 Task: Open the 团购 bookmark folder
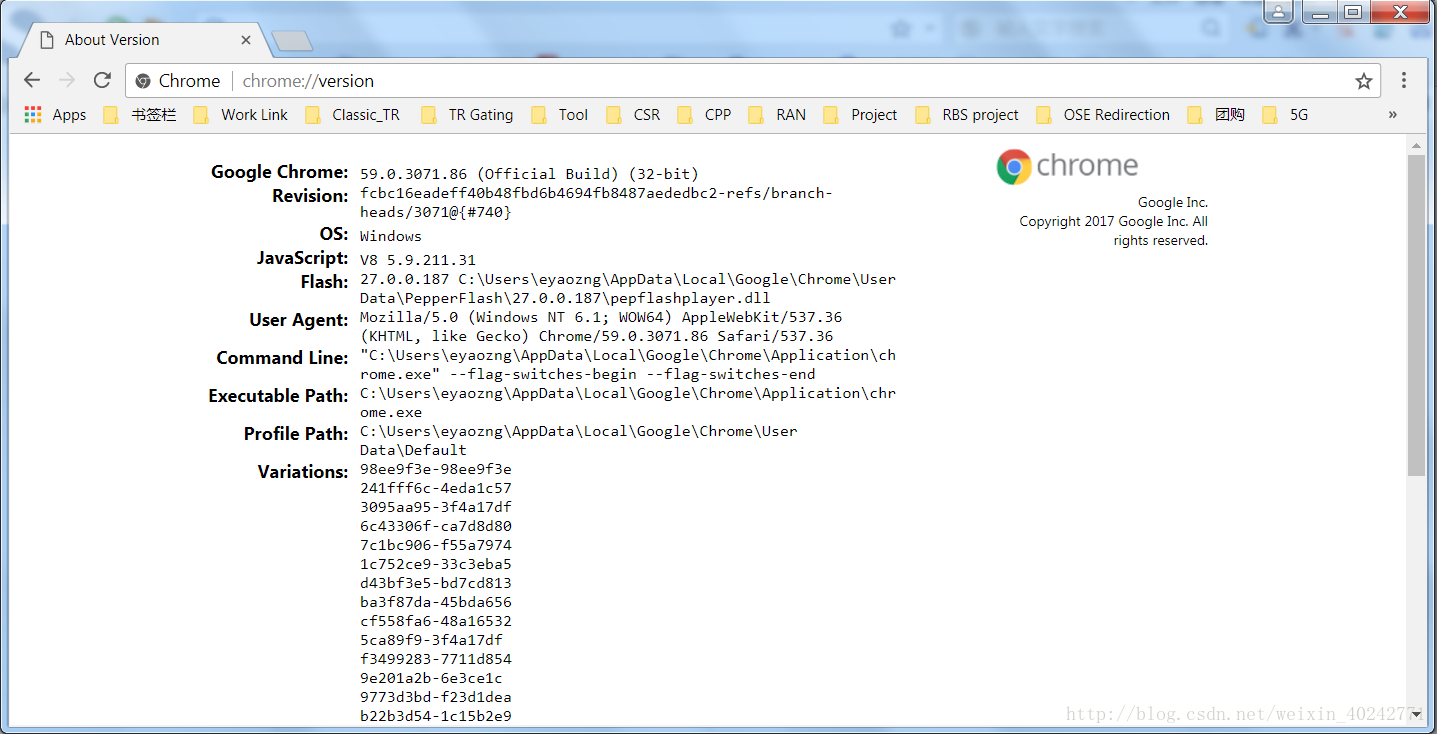coord(1216,115)
